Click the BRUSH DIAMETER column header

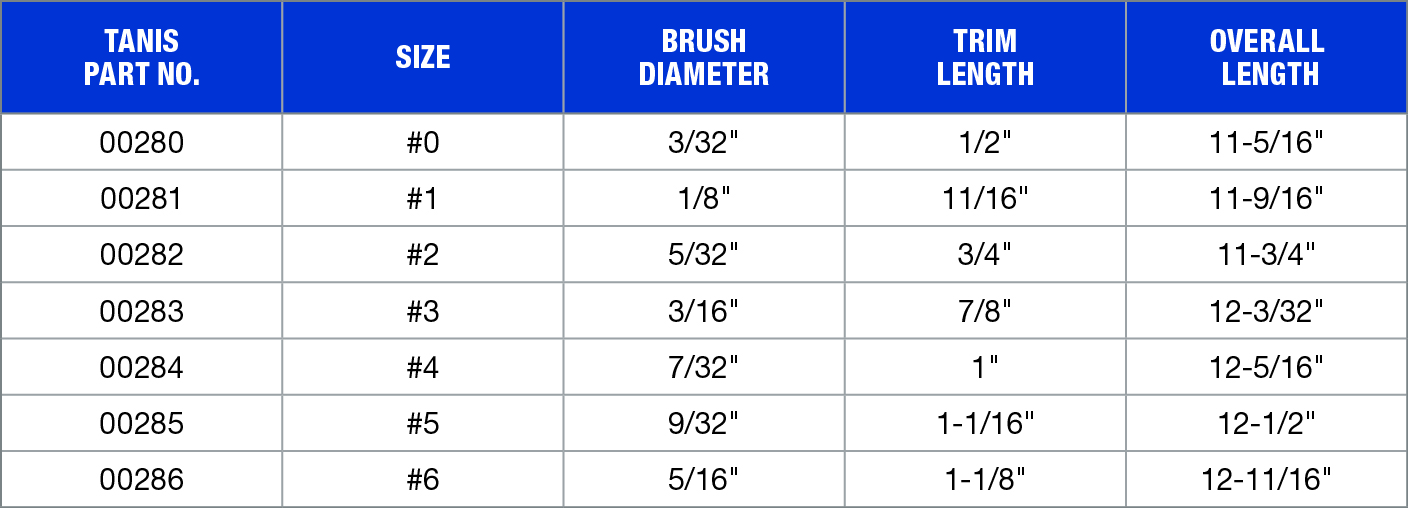pyautogui.click(x=704, y=57)
